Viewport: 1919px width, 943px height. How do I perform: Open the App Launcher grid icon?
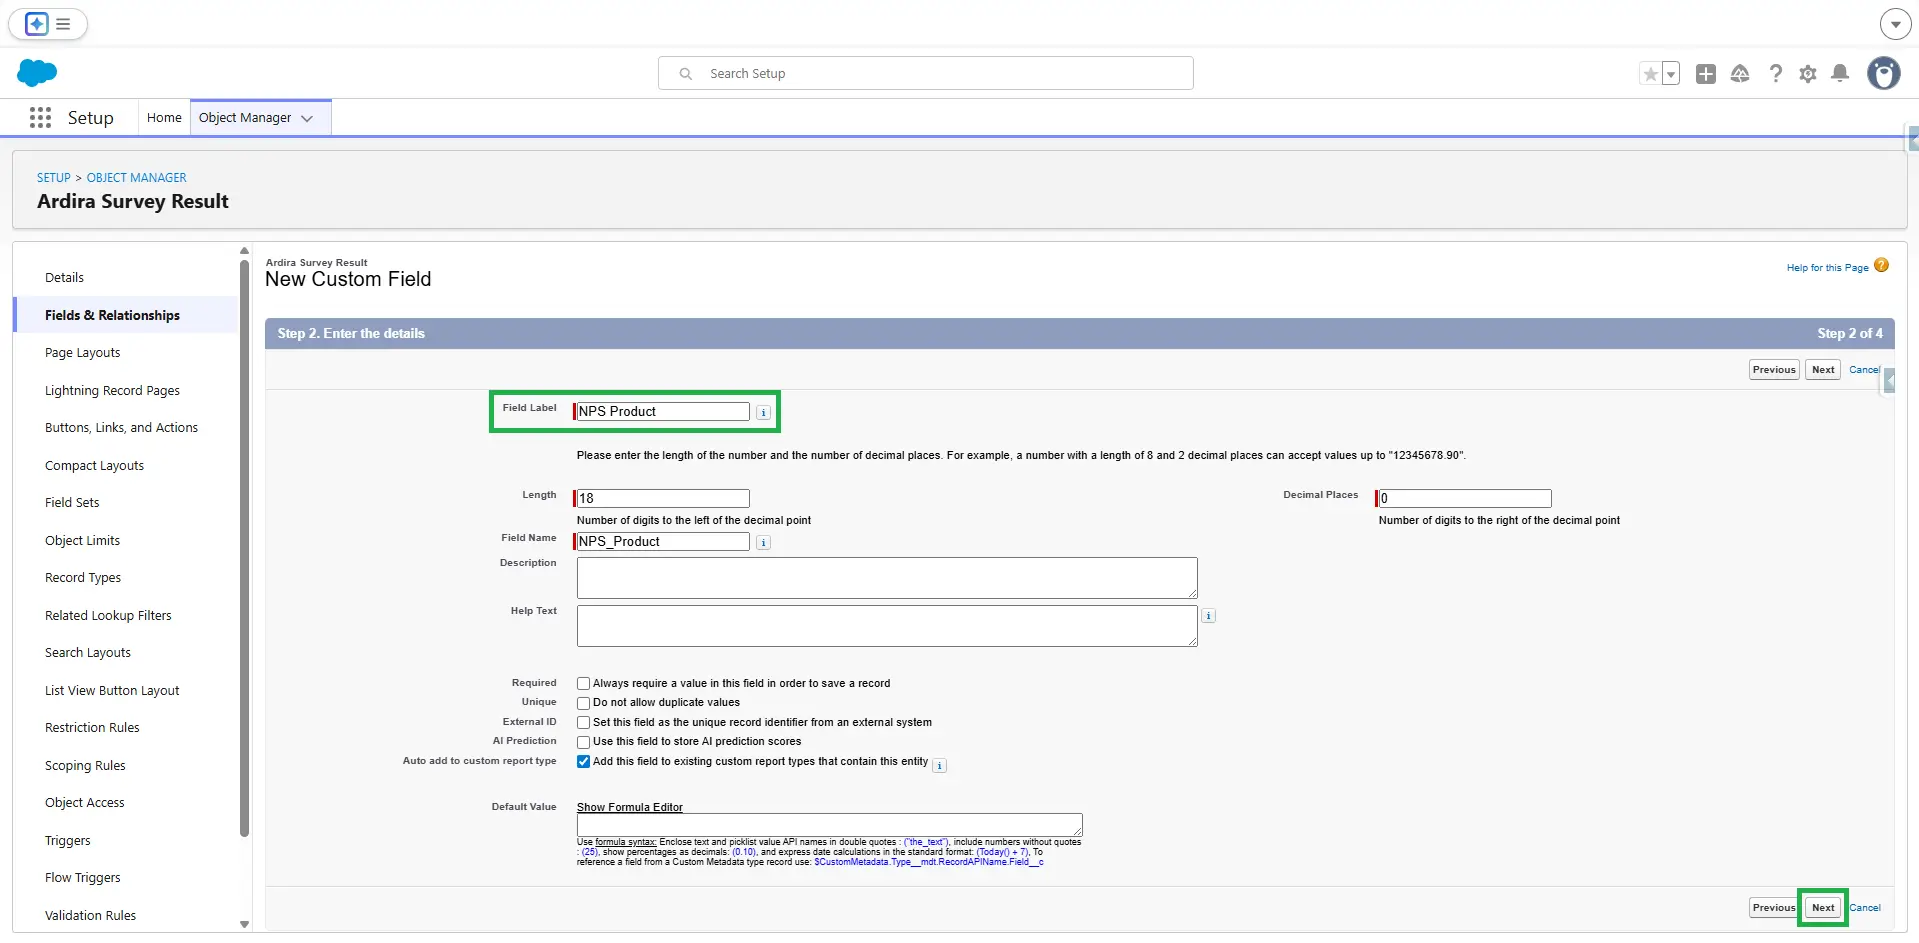(x=40, y=118)
